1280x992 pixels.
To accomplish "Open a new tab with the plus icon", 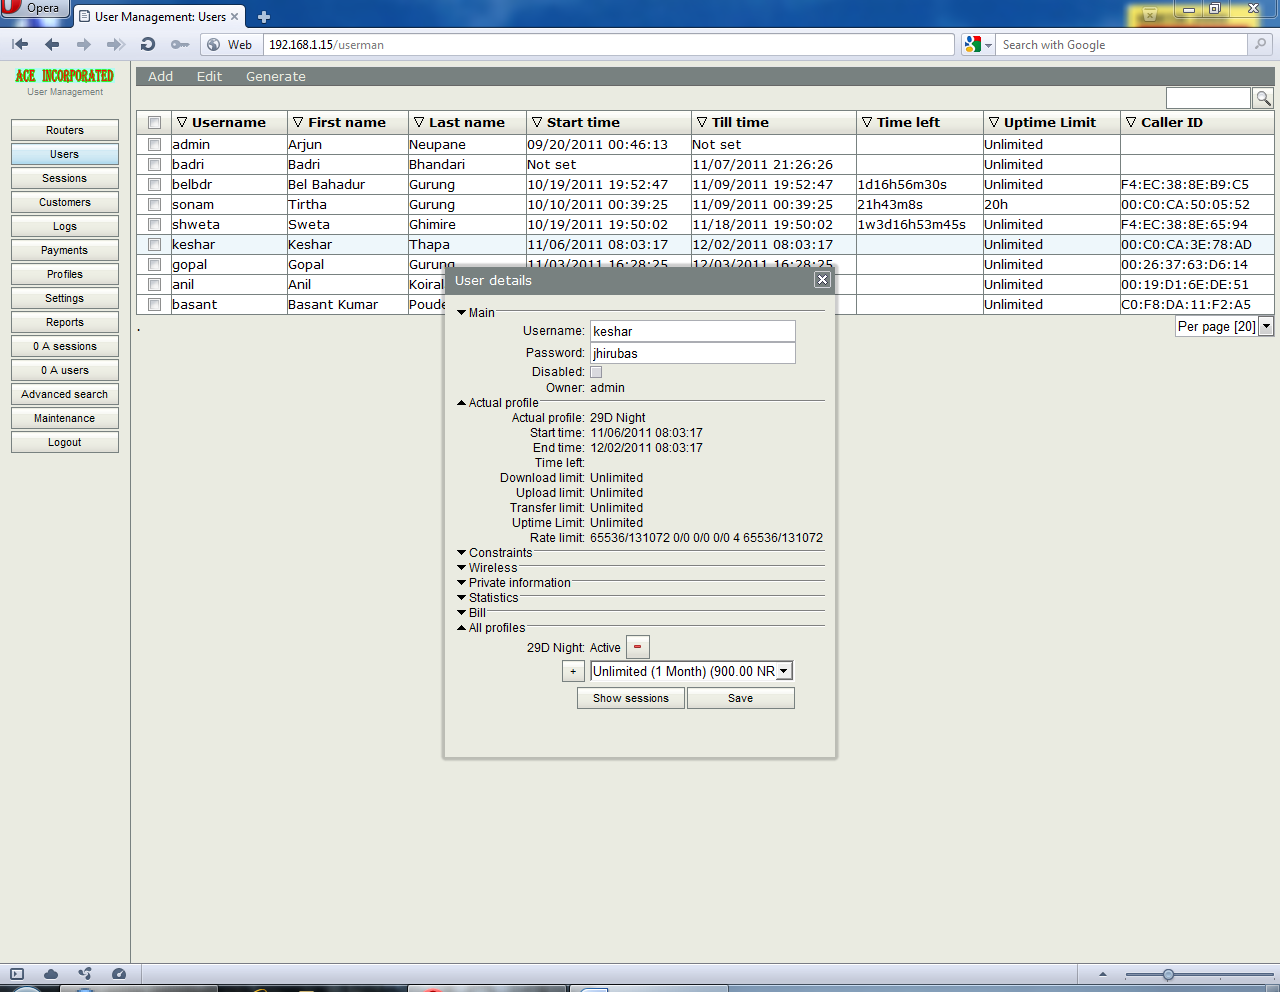I will pyautogui.click(x=264, y=16).
